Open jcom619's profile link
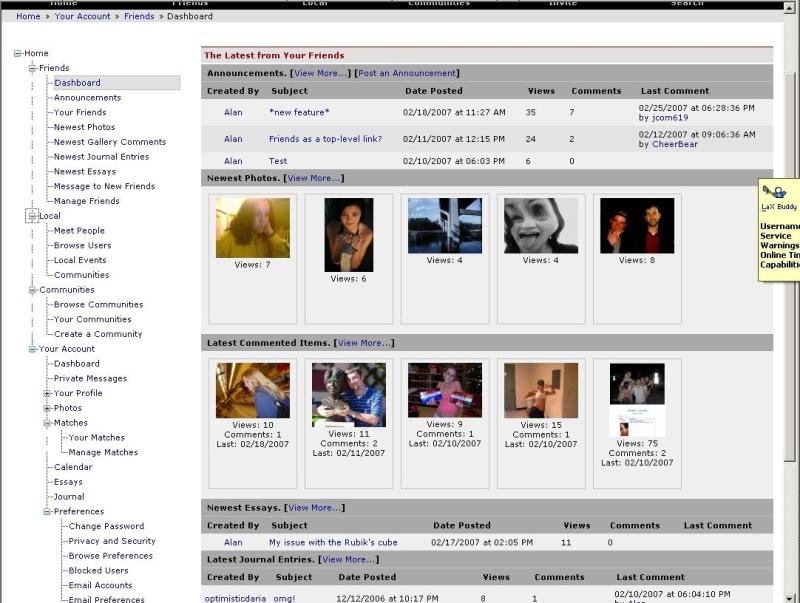 [670, 118]
